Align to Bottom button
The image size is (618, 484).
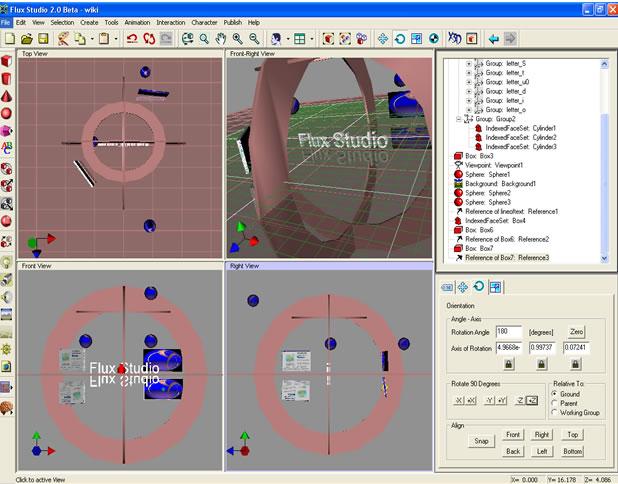[573, 451]
